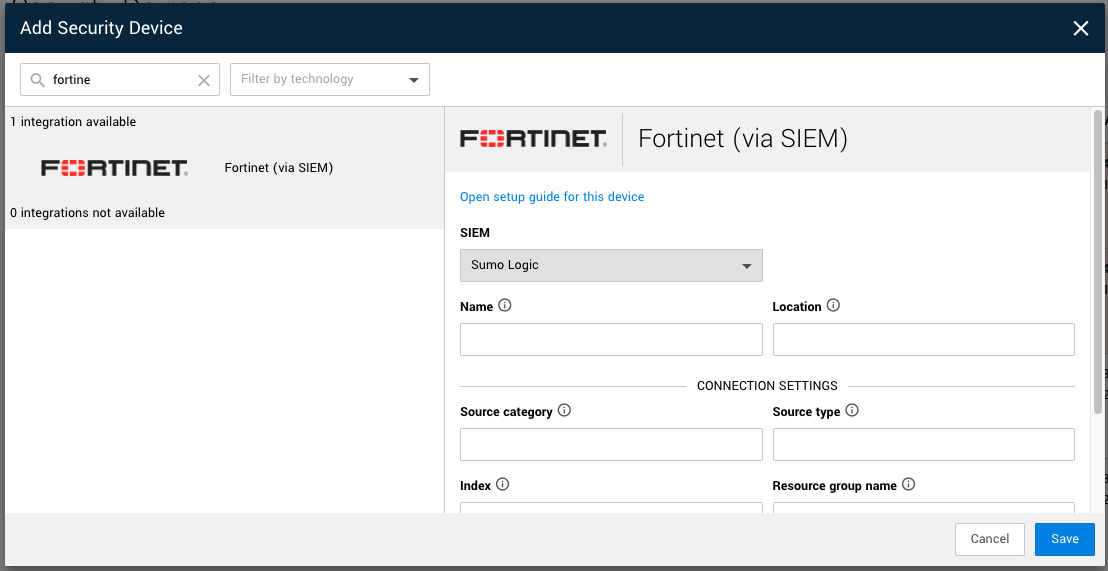Show info for Resource group name
Image resolution: width=1108 pixels, height=571 pixels.
click(909, 485)
